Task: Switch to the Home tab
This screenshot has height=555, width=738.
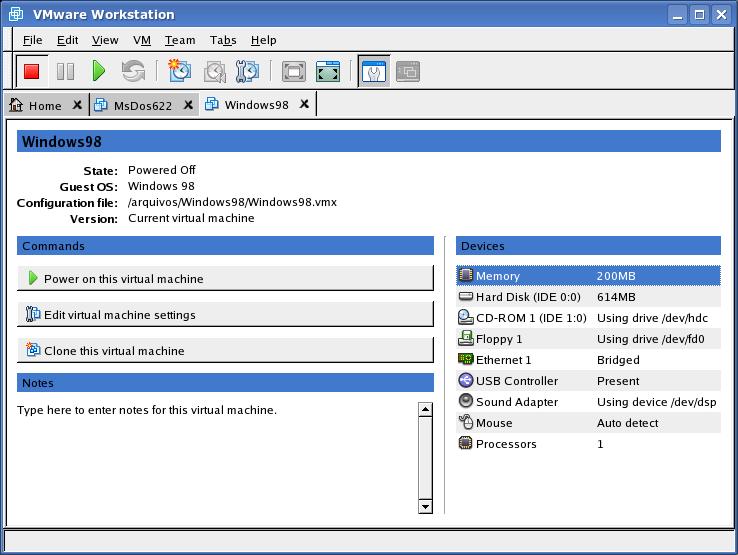Action: tap(45, 105)
